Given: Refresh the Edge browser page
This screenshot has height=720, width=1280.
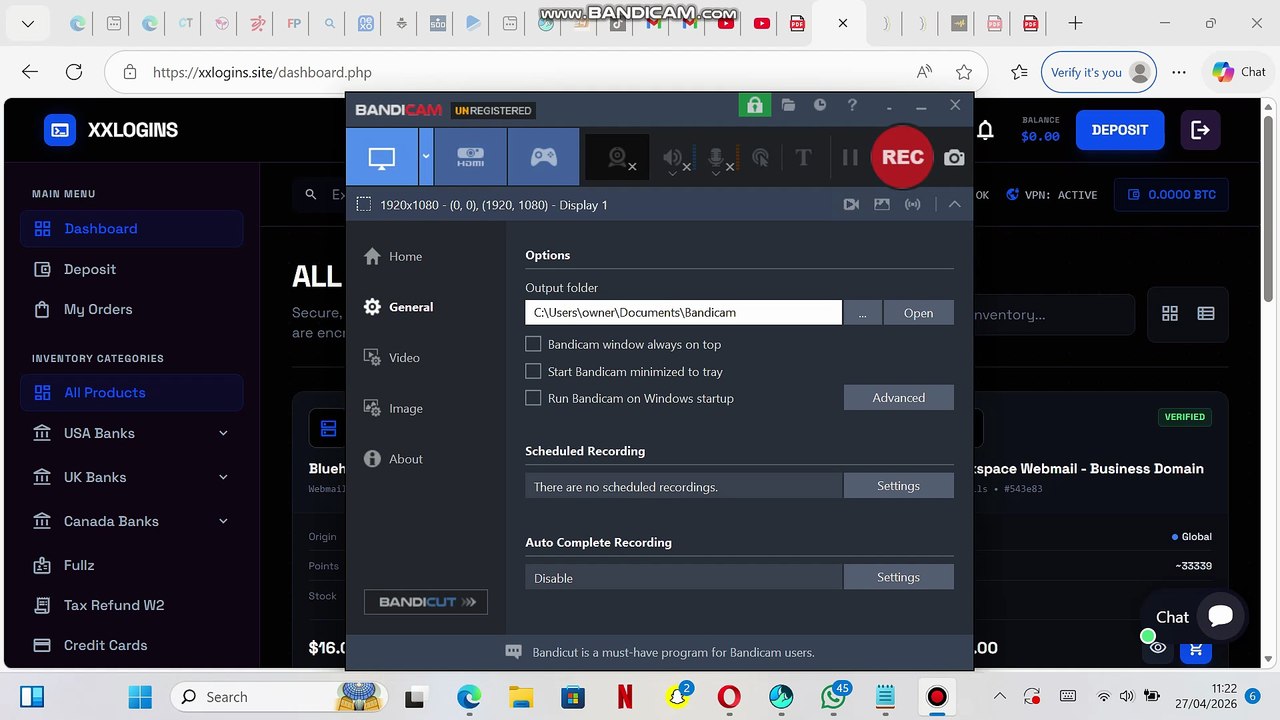Looking at the screenshot, I should pos(74,72).
